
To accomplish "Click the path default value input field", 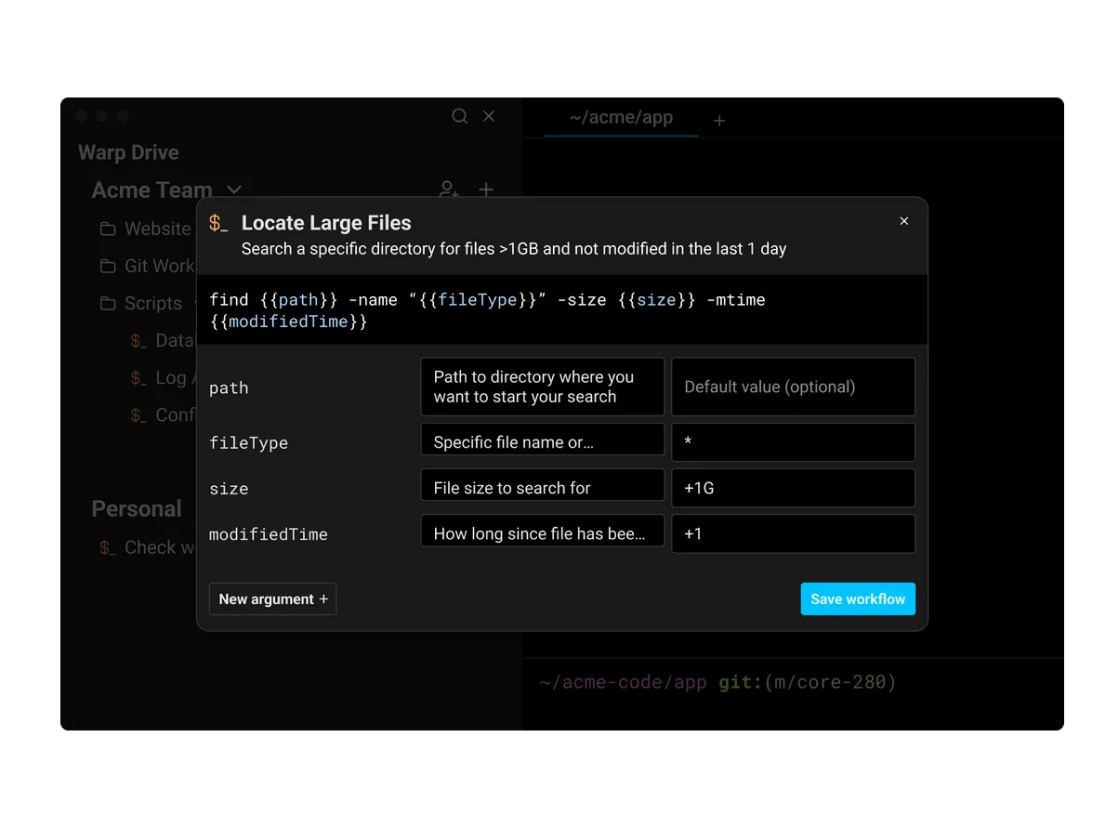I will point(792,387).
